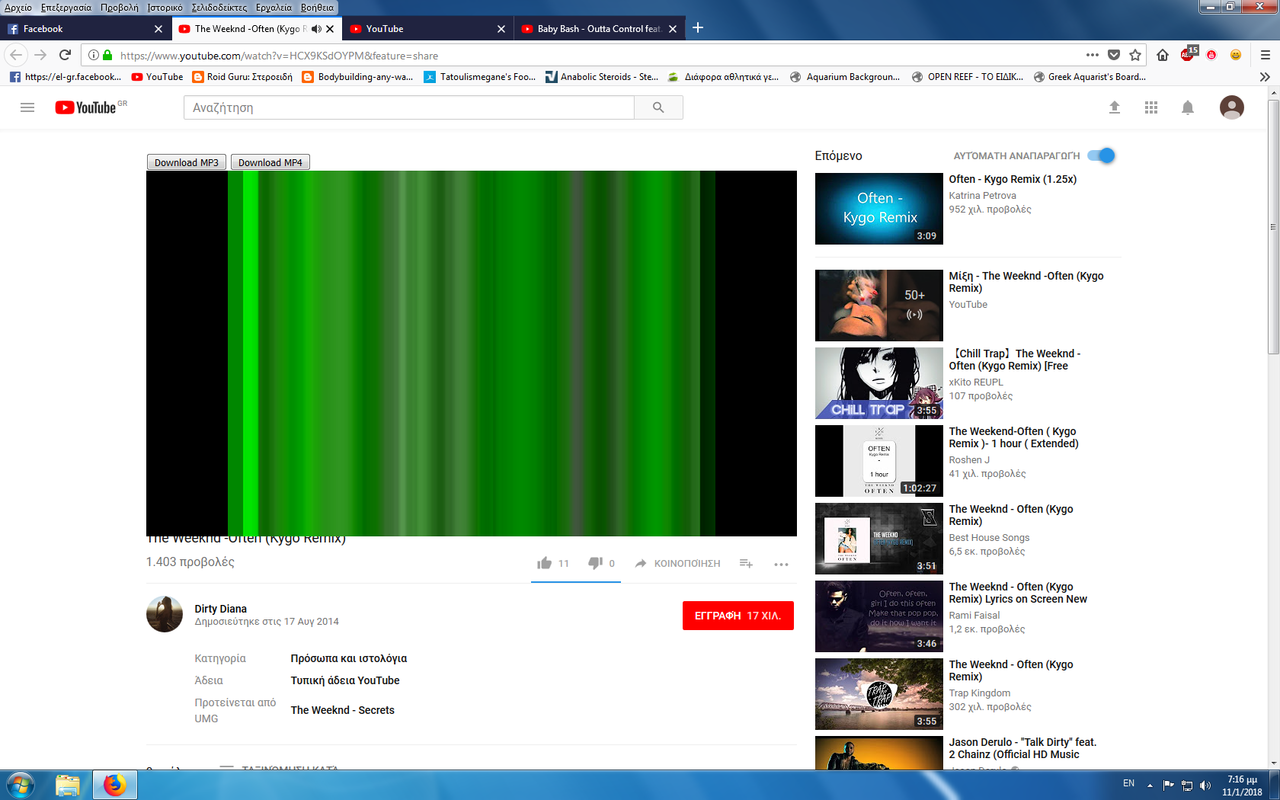Click the smiley emoji extension icon
Image resolution: width=1280 pixels, height=800 pixels.
click(1236, 55)
